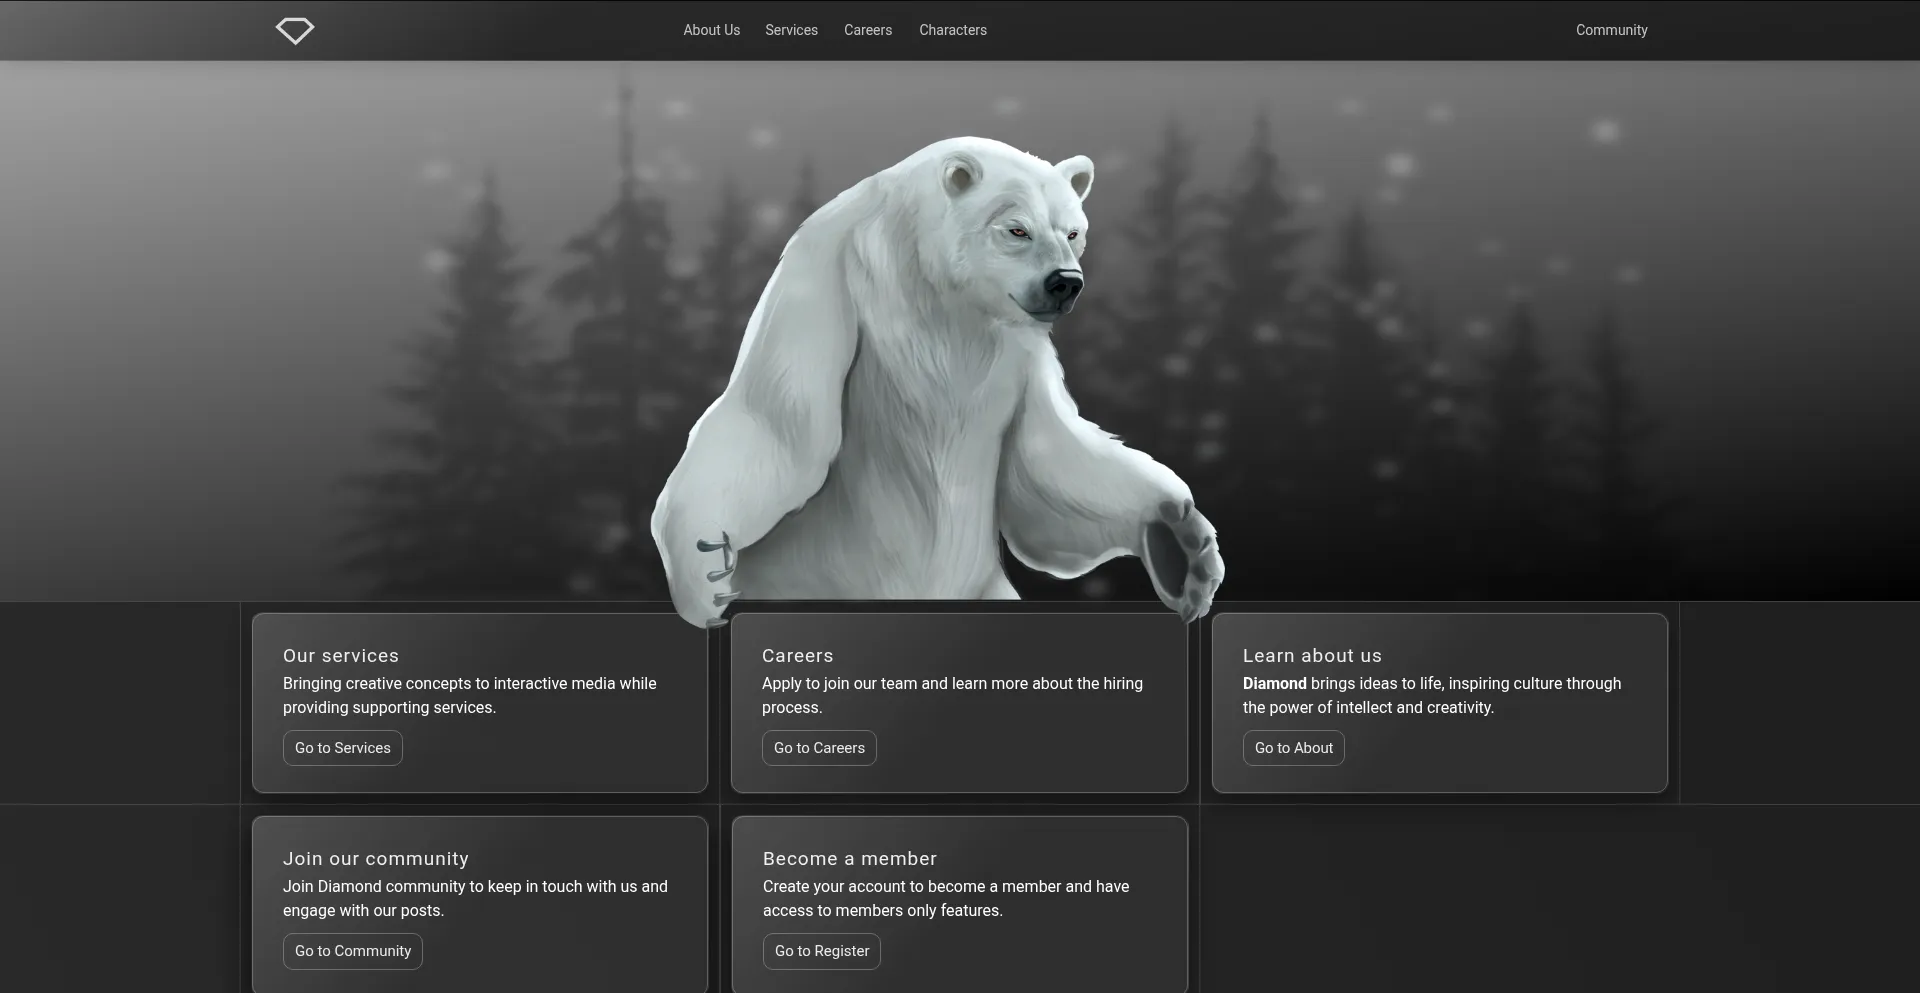The height and width of the screenshot is (993, 1920).
Task: Select the 'Careers' card heading
Action: [798, 656]
